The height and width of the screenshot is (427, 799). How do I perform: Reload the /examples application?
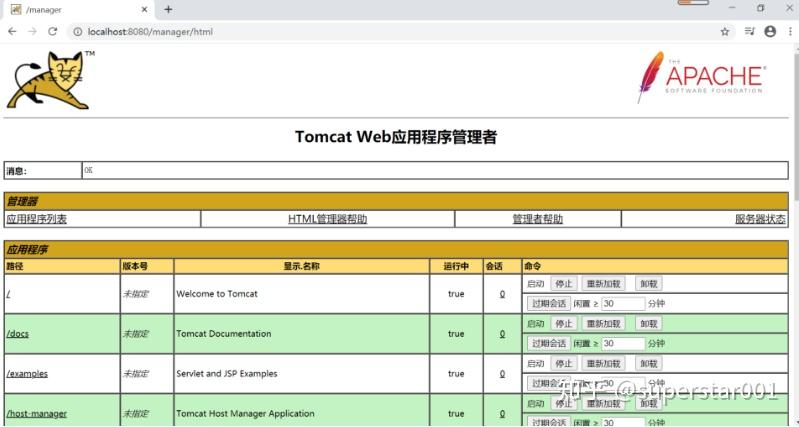click(x=603, y=363)
